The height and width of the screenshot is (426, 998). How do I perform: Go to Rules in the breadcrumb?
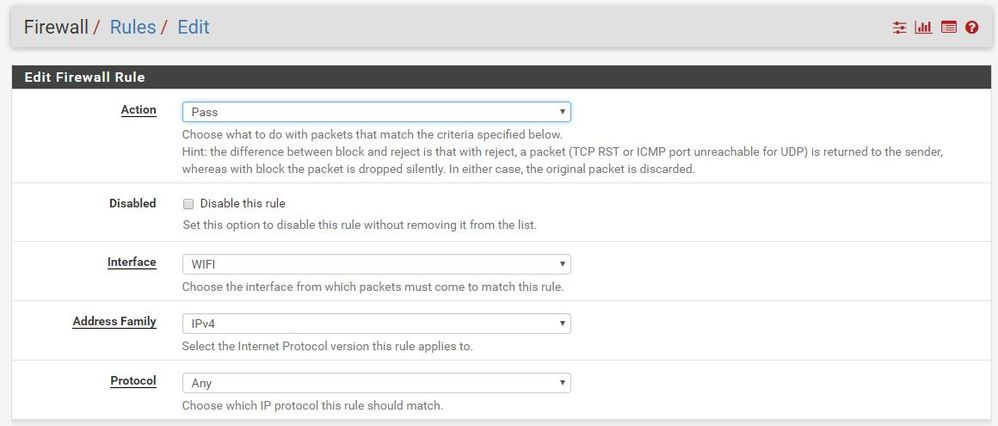click(x=132, y=27)
